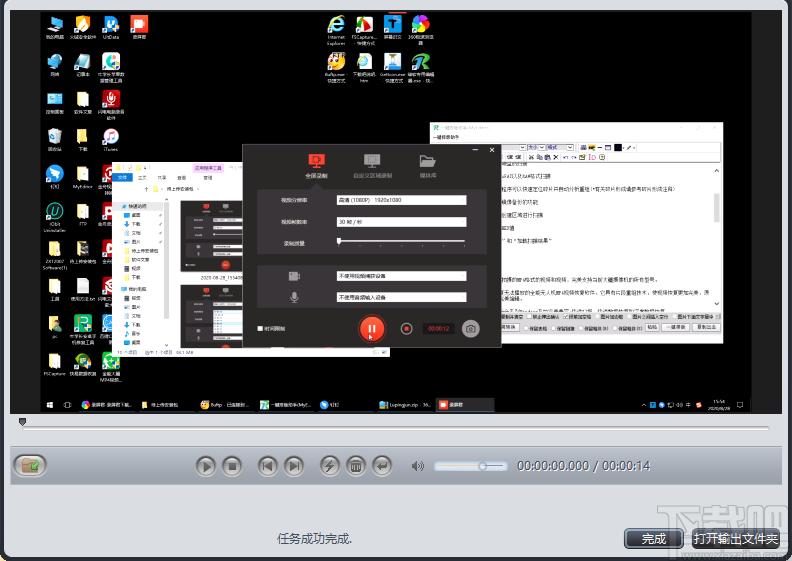This screenshot has width=792, height=561.
Task: Tick the time limit checkbox in recorder
Action: click(260, 328)
